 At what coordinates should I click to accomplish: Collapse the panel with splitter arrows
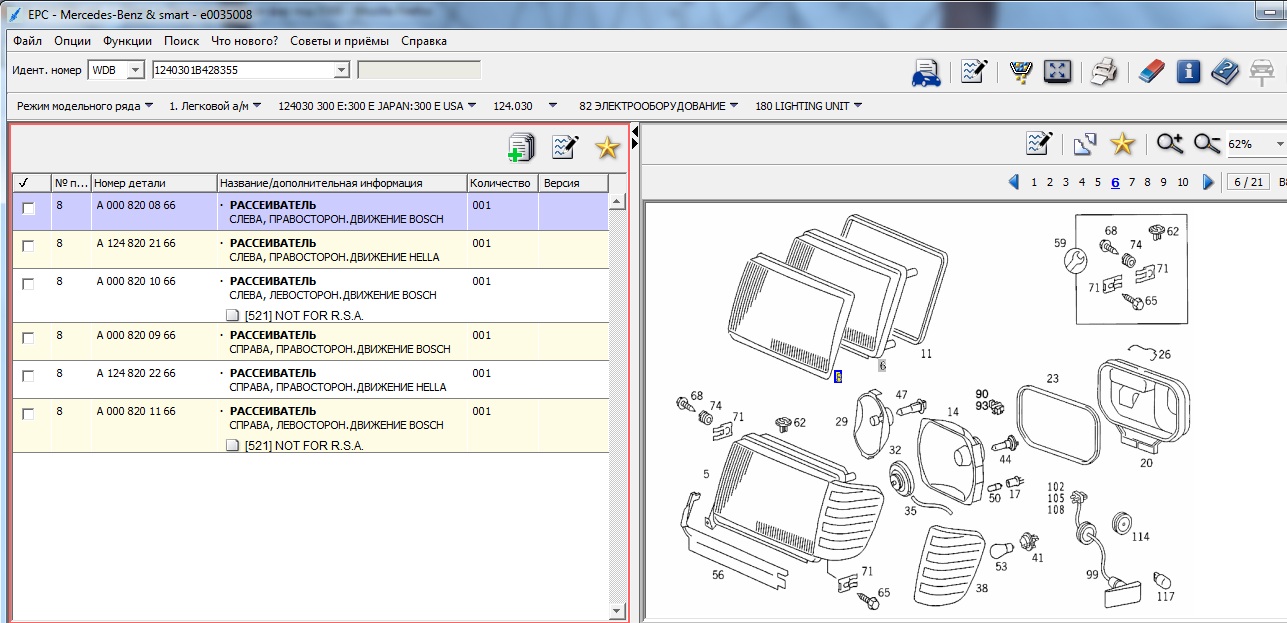635,138
